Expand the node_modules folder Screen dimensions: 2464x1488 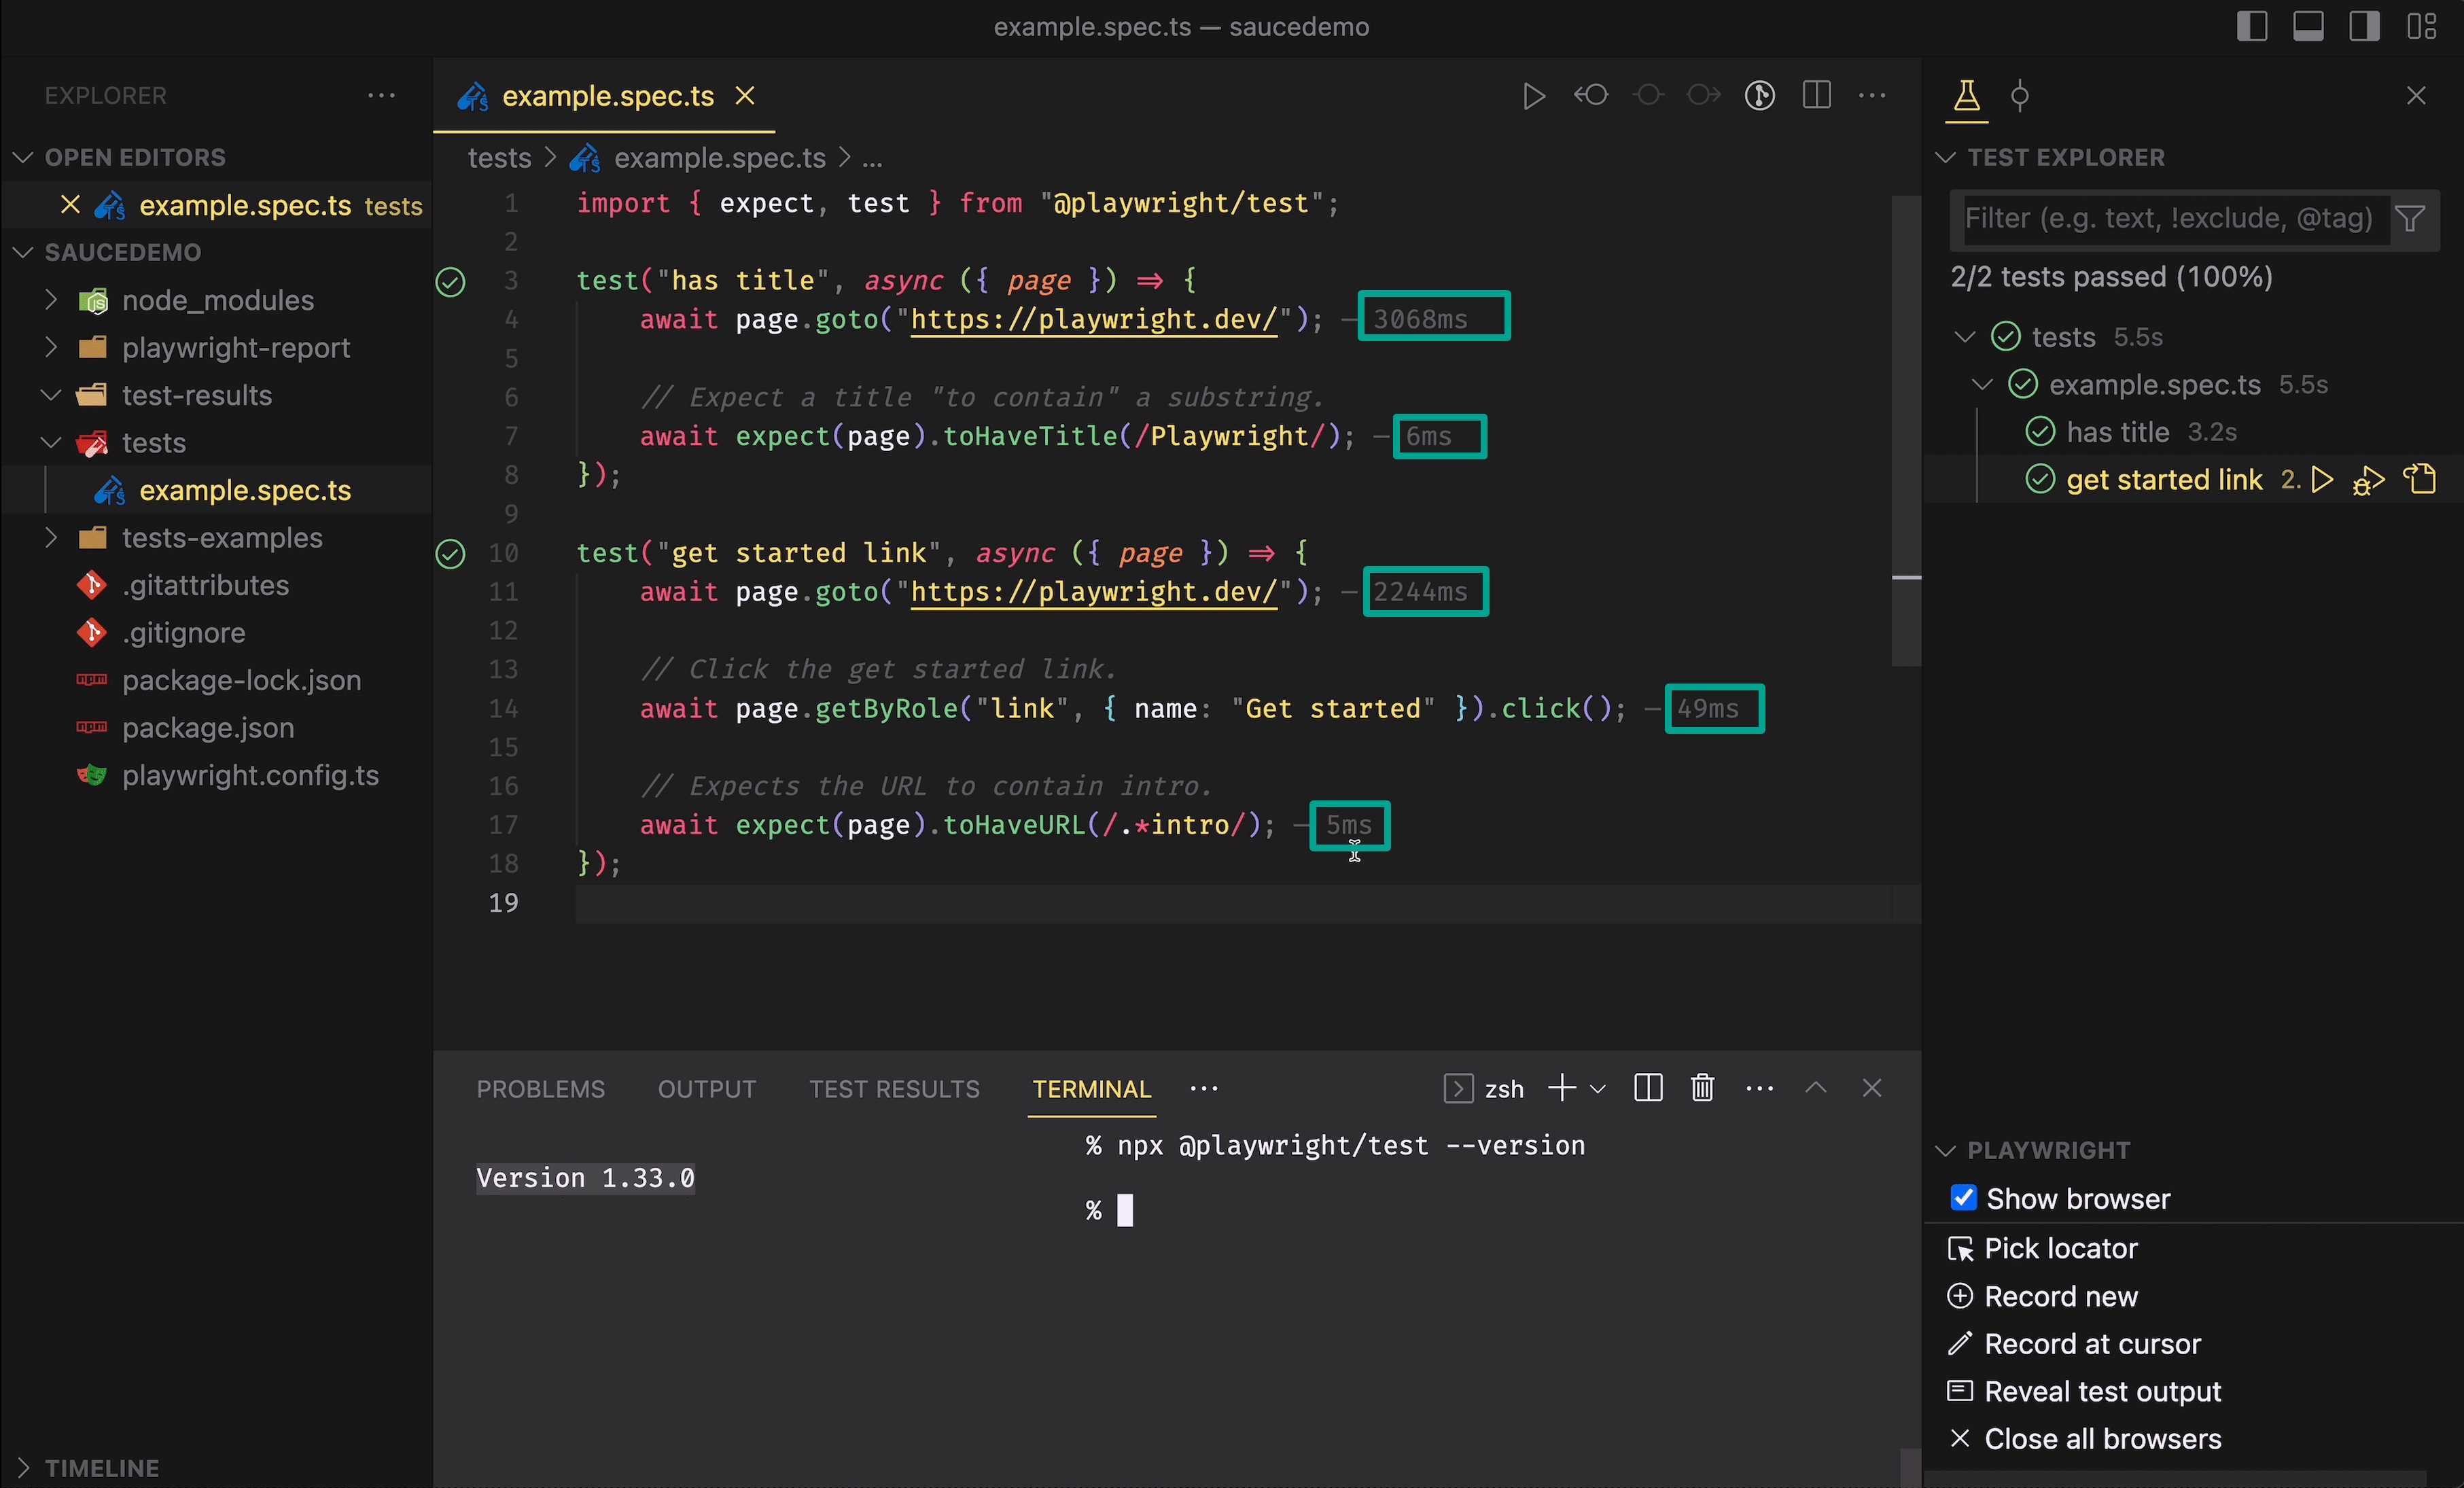[51, 300]
